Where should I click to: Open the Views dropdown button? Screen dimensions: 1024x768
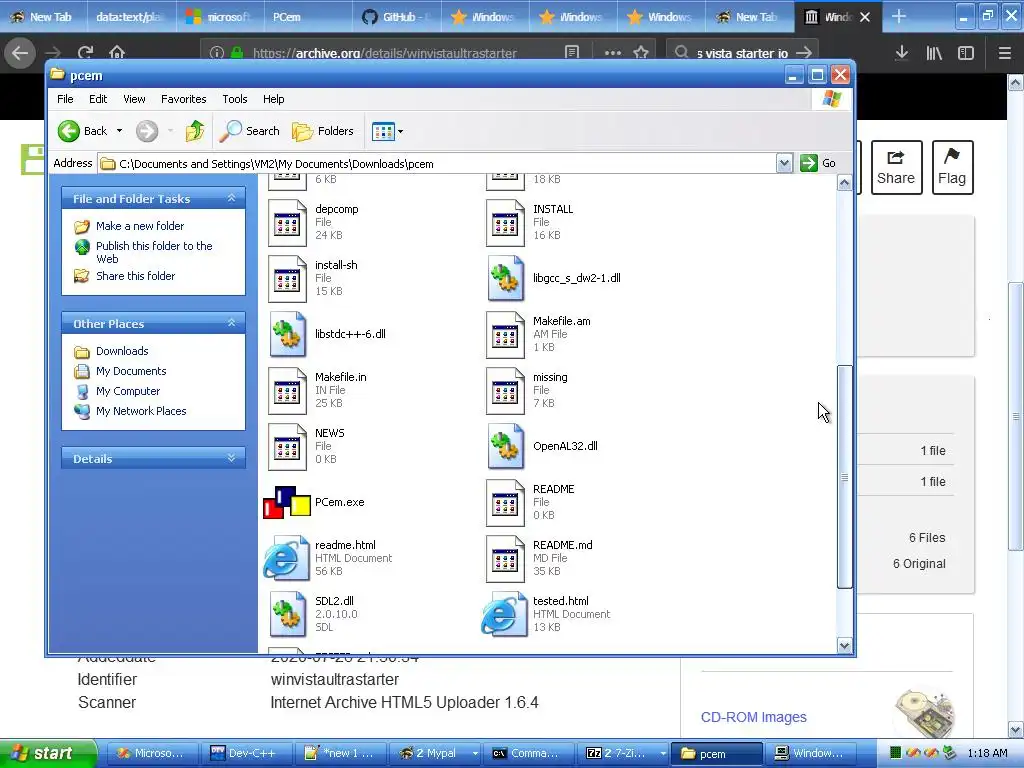(x=387, y=131)
